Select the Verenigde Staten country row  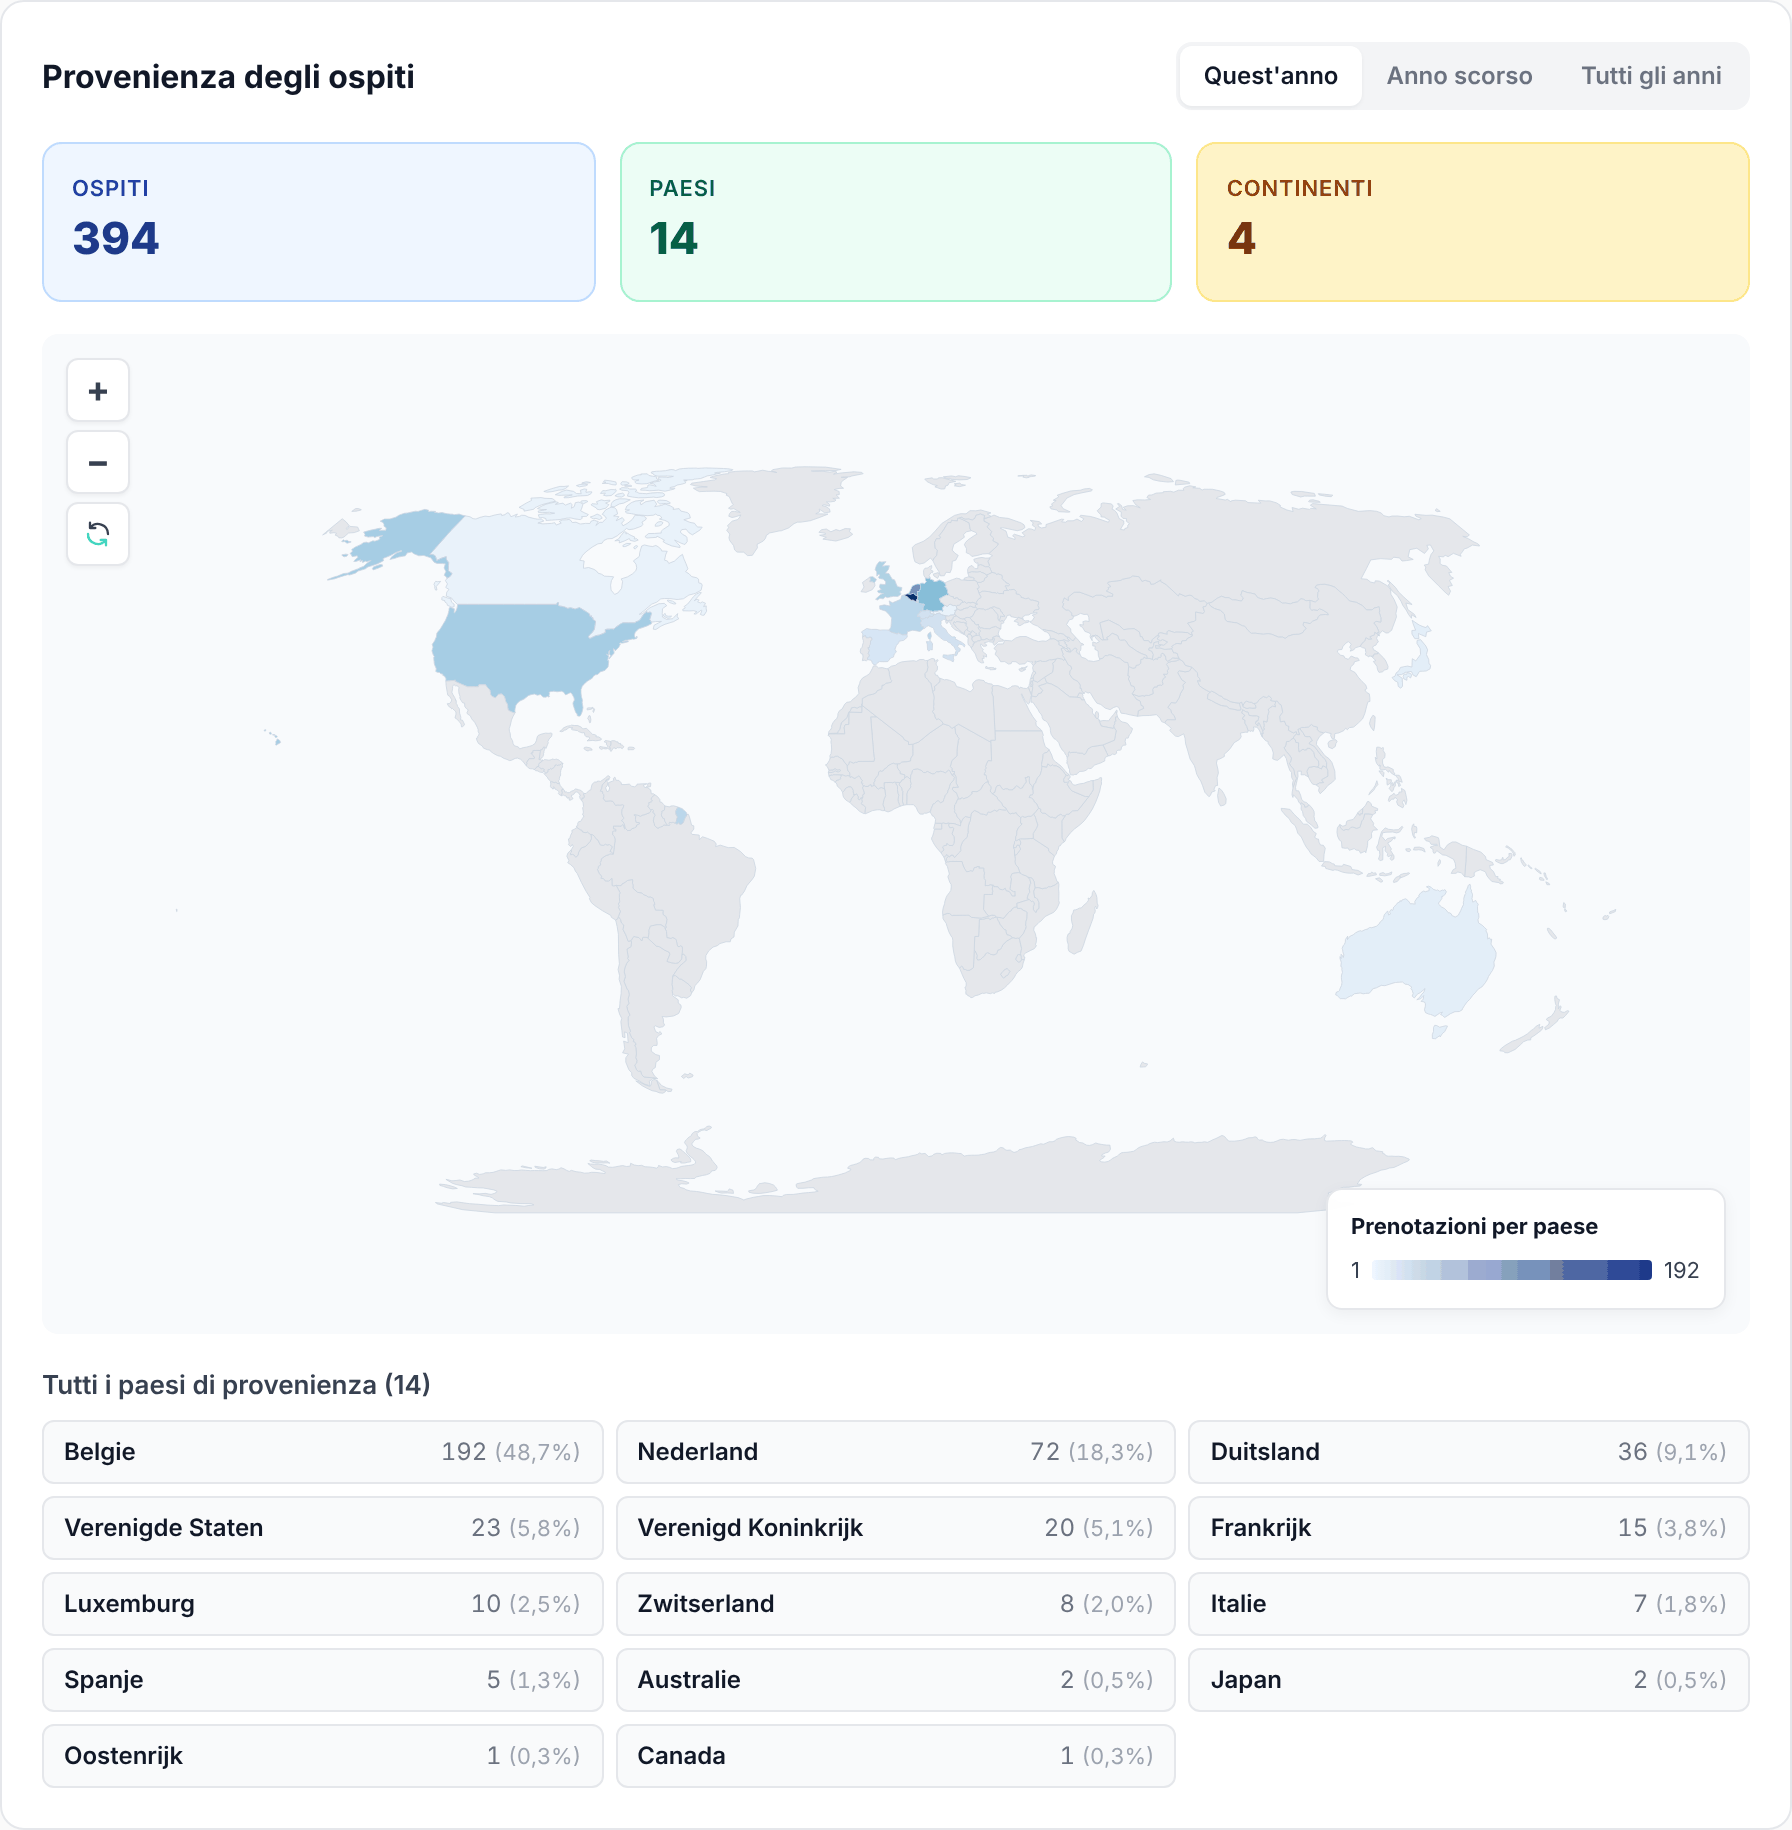(x=323, y=1528)
